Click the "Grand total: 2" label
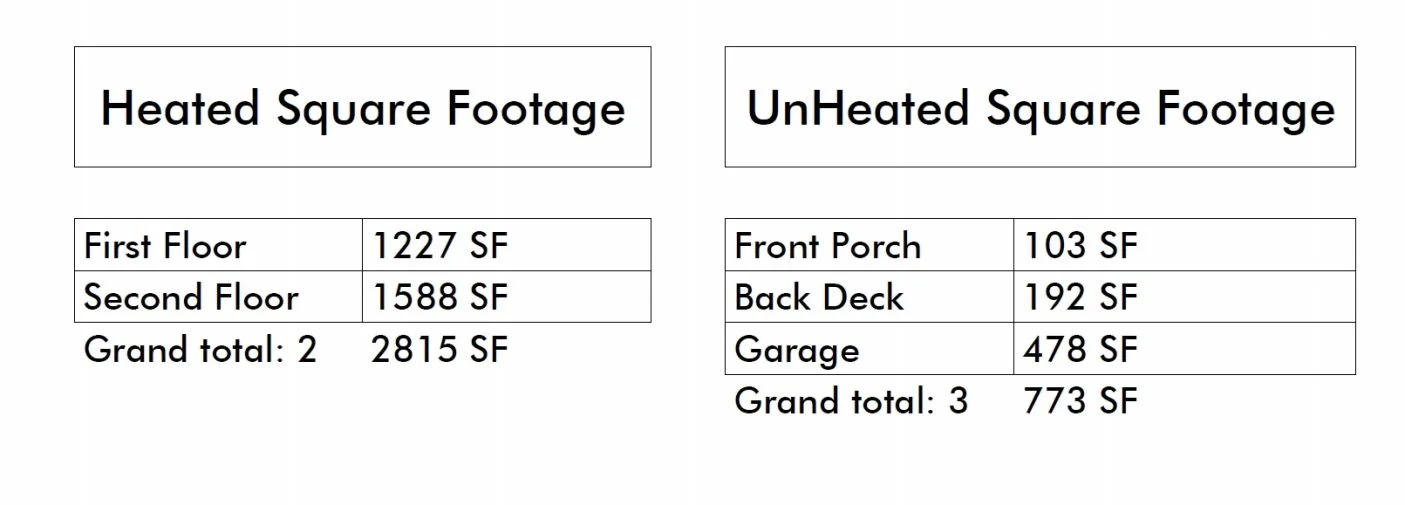1405x505 pixels. [x=200, y=350]
